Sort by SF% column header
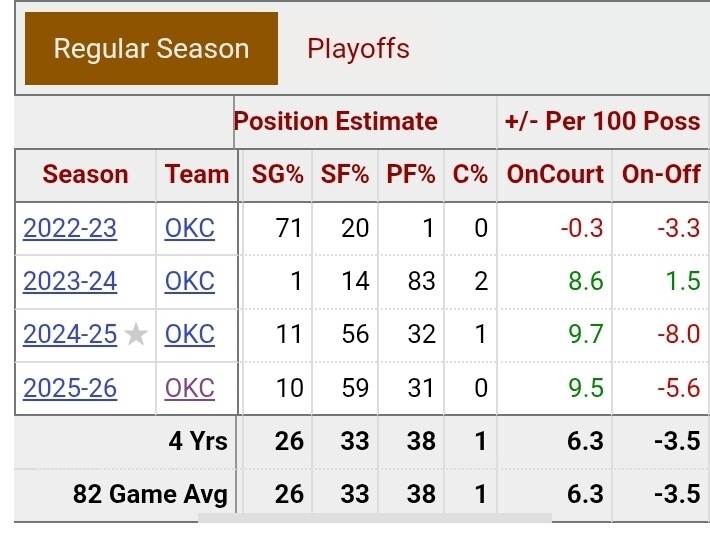This screenshot has height=543, width=710. tap(343, 174)
